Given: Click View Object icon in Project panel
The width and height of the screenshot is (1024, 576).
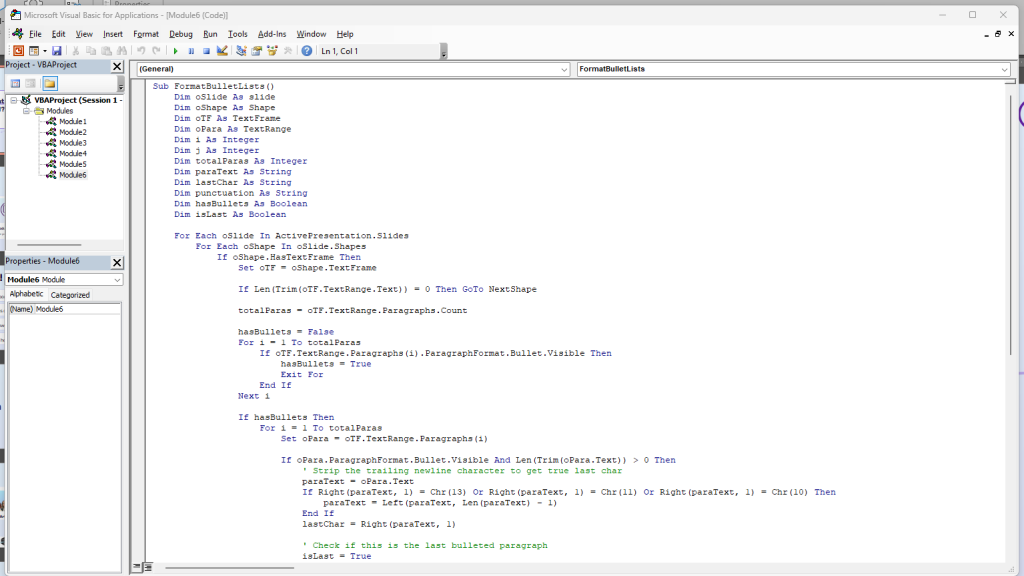Looking at the screenshot, I should (31, 84).
